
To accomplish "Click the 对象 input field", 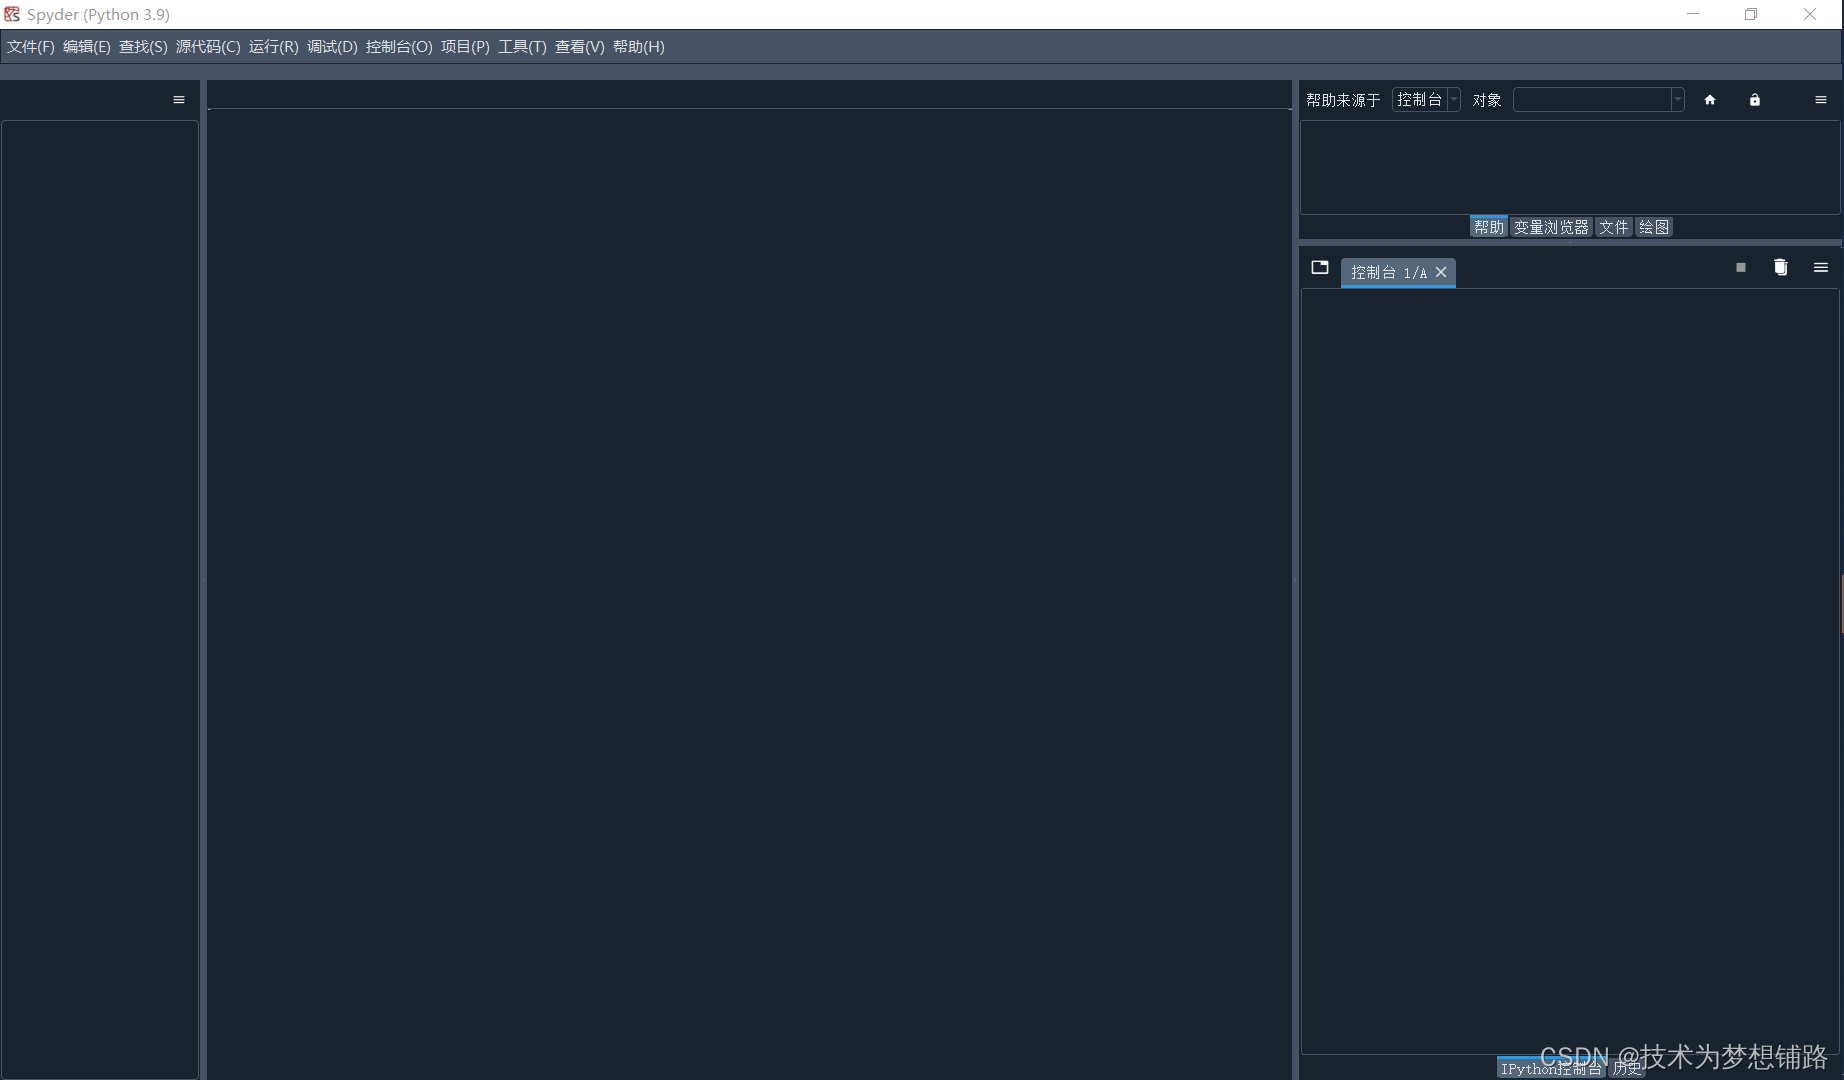I will [1592, 100].
